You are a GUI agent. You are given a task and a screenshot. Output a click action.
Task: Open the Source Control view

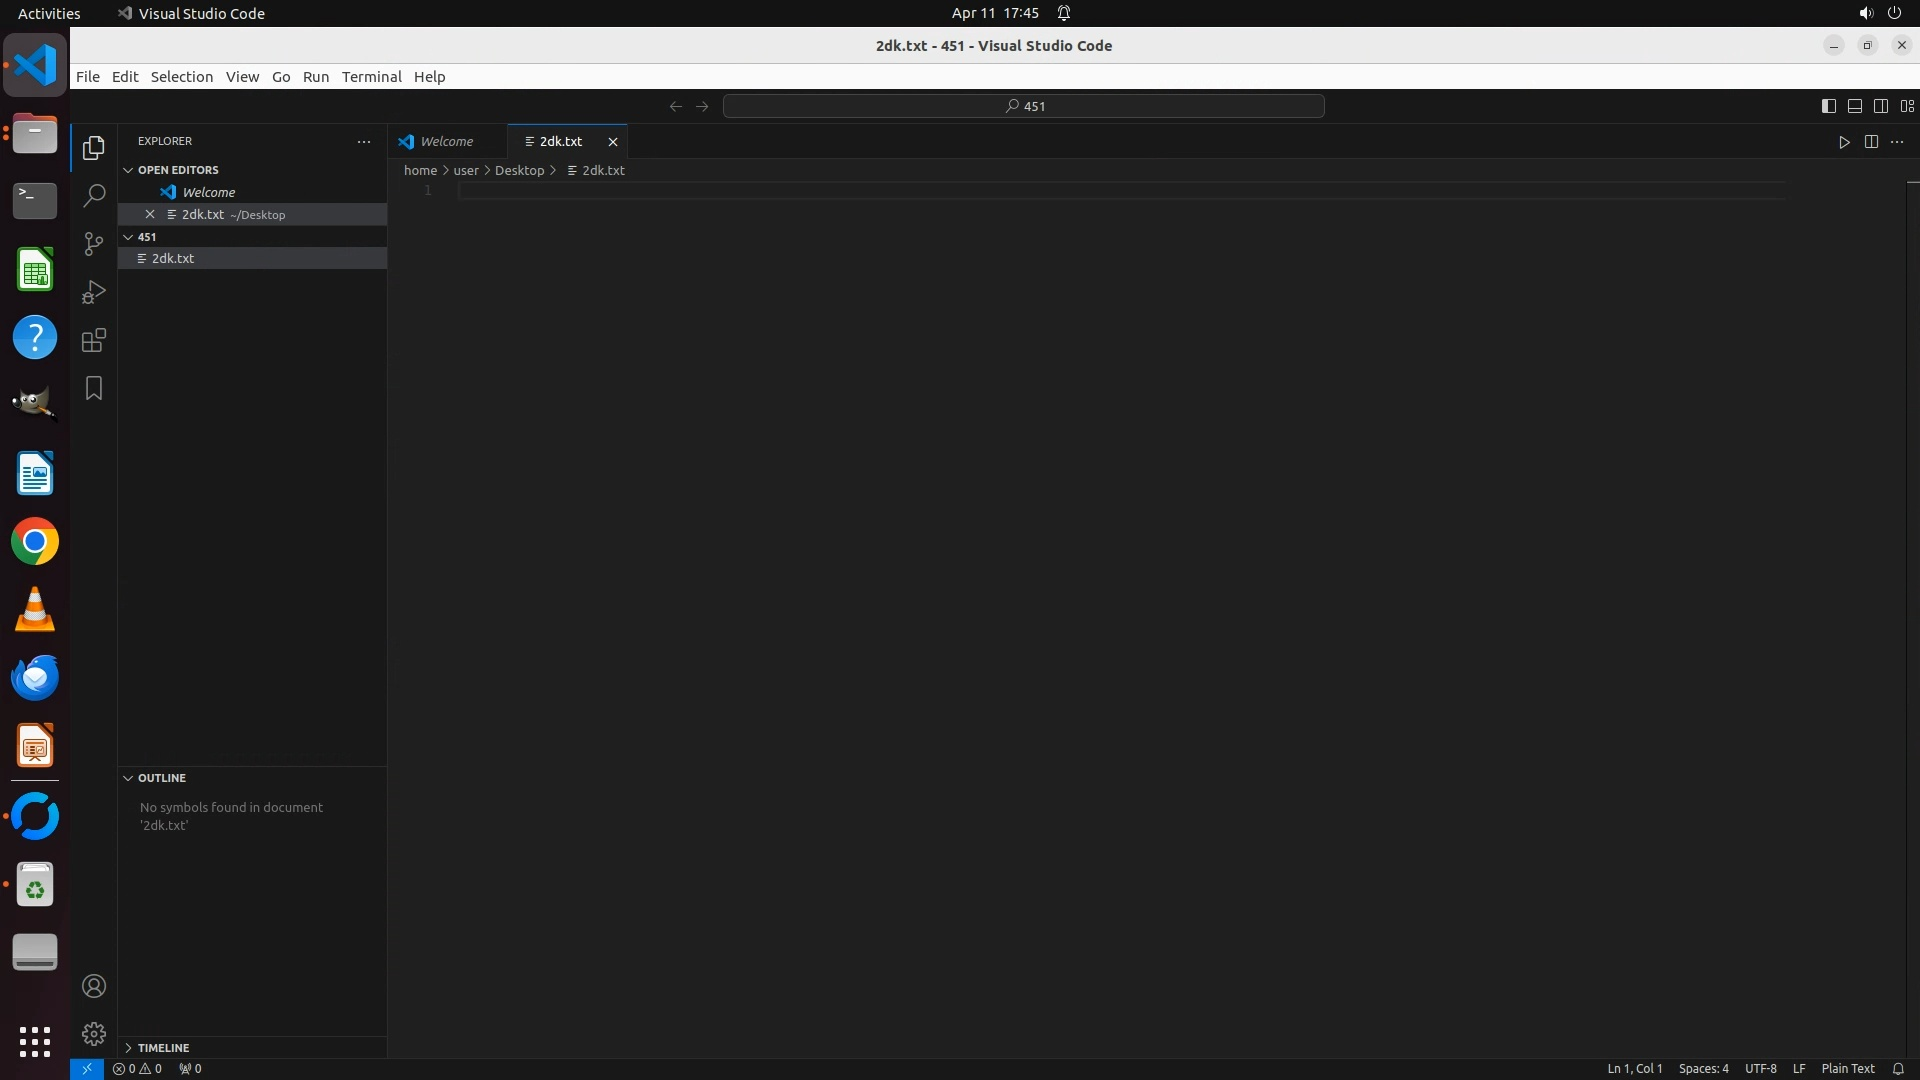(x=94, y=244)
